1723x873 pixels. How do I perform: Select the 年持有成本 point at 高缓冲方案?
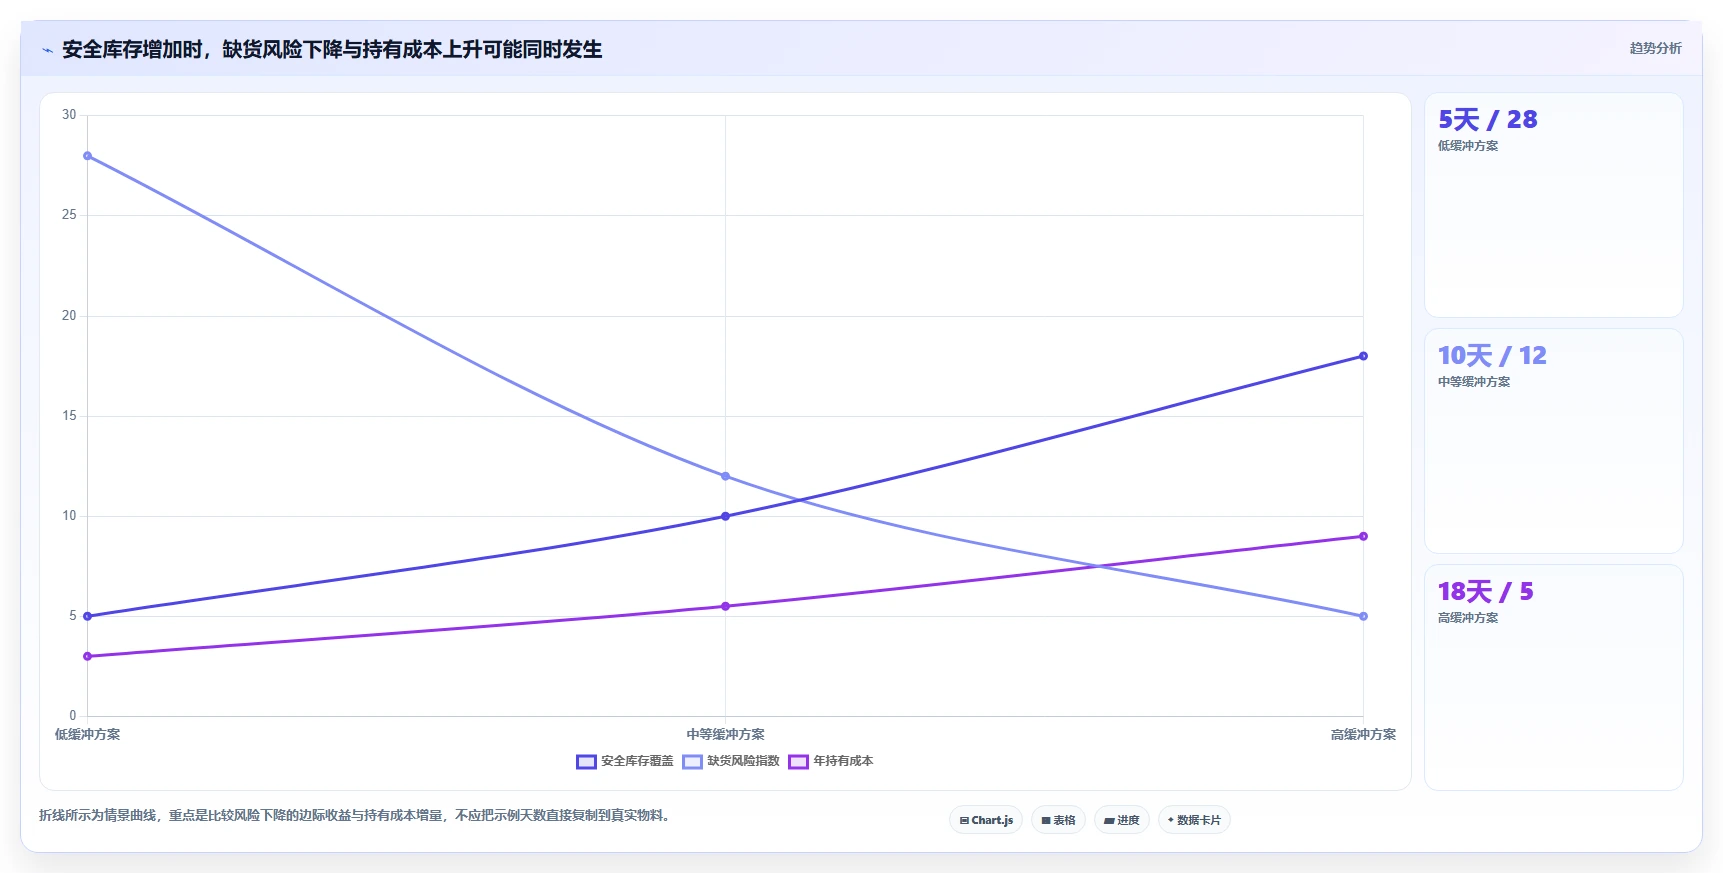coord(1363,536)
